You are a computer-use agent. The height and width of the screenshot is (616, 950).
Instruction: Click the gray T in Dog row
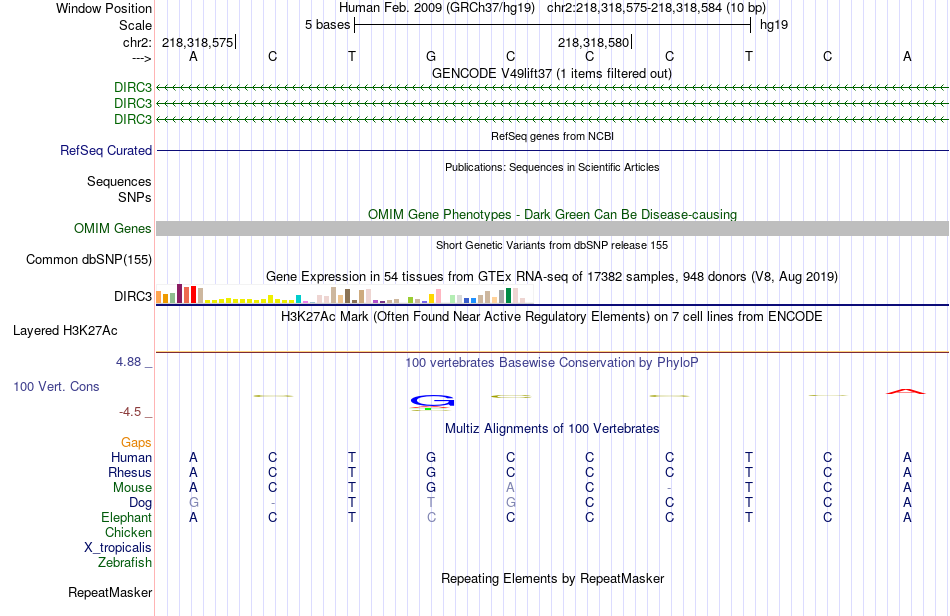tap(431, 503)
